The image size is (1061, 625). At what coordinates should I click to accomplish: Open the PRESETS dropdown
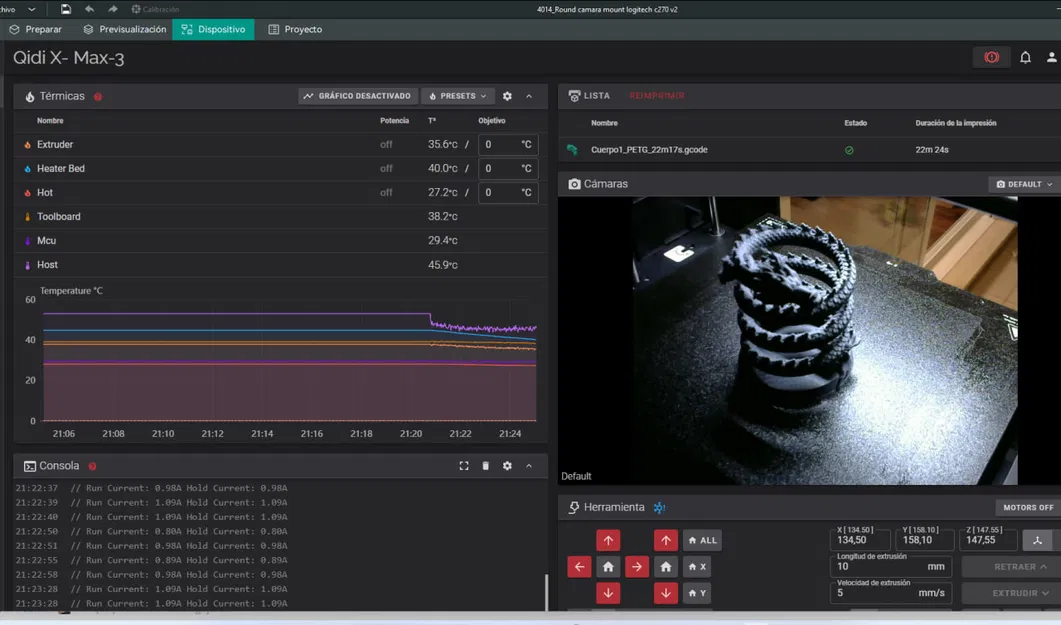pyautogui.click(x=457, y=96)
